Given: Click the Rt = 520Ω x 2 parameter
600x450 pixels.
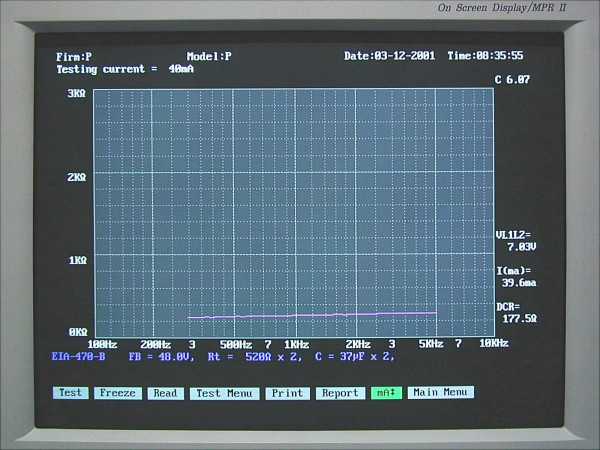Looking at the screenshot, I should 255,357.
